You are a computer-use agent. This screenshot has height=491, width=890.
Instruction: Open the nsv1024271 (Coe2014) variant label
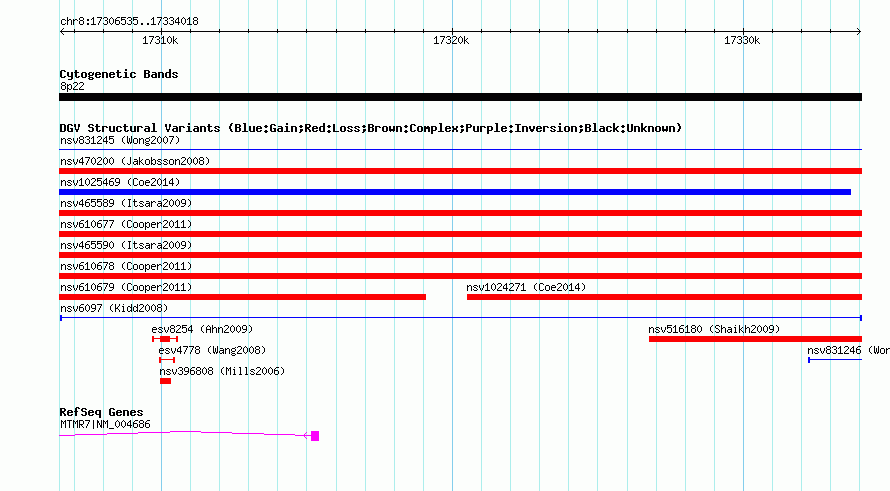point(526,287)
